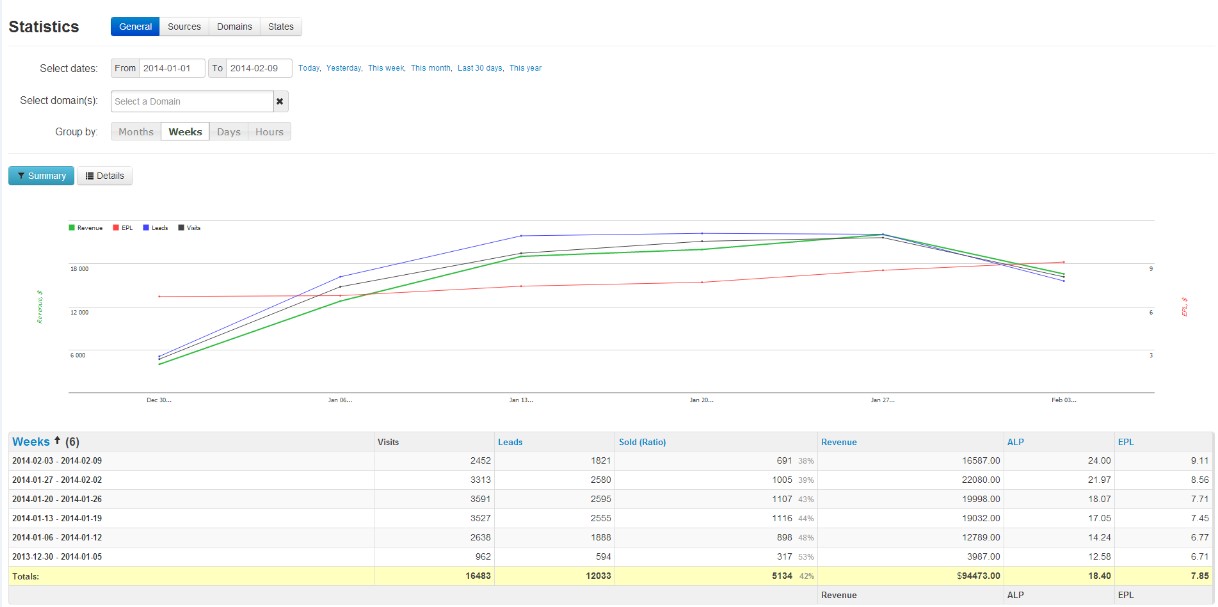The width and height of the screenshot is (1218, 607).
Task: Toggle the Visits series in chart legend
Action: tap(190, 228)
